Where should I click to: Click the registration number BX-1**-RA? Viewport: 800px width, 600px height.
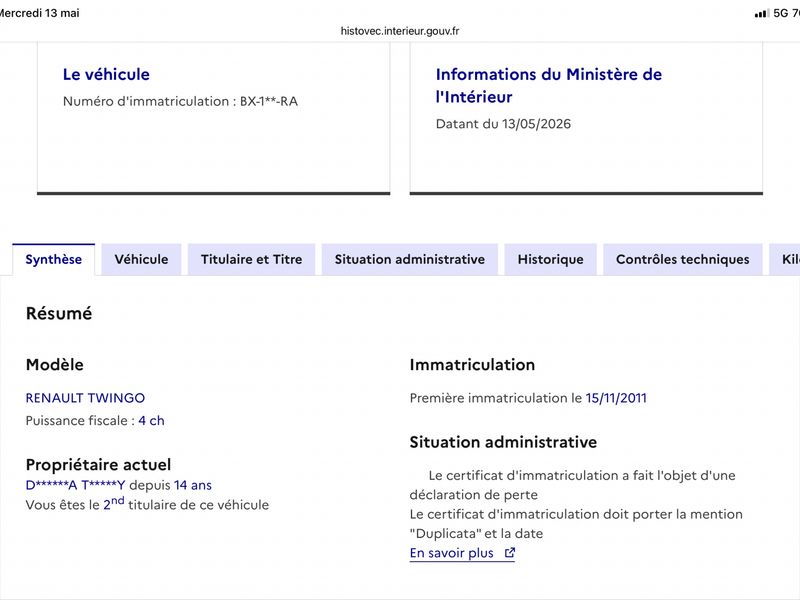tap(269, 101)
